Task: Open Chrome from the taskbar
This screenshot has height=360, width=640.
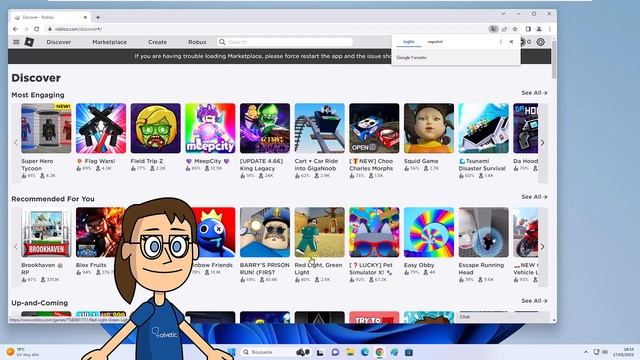Action: (x=380, y=352)
